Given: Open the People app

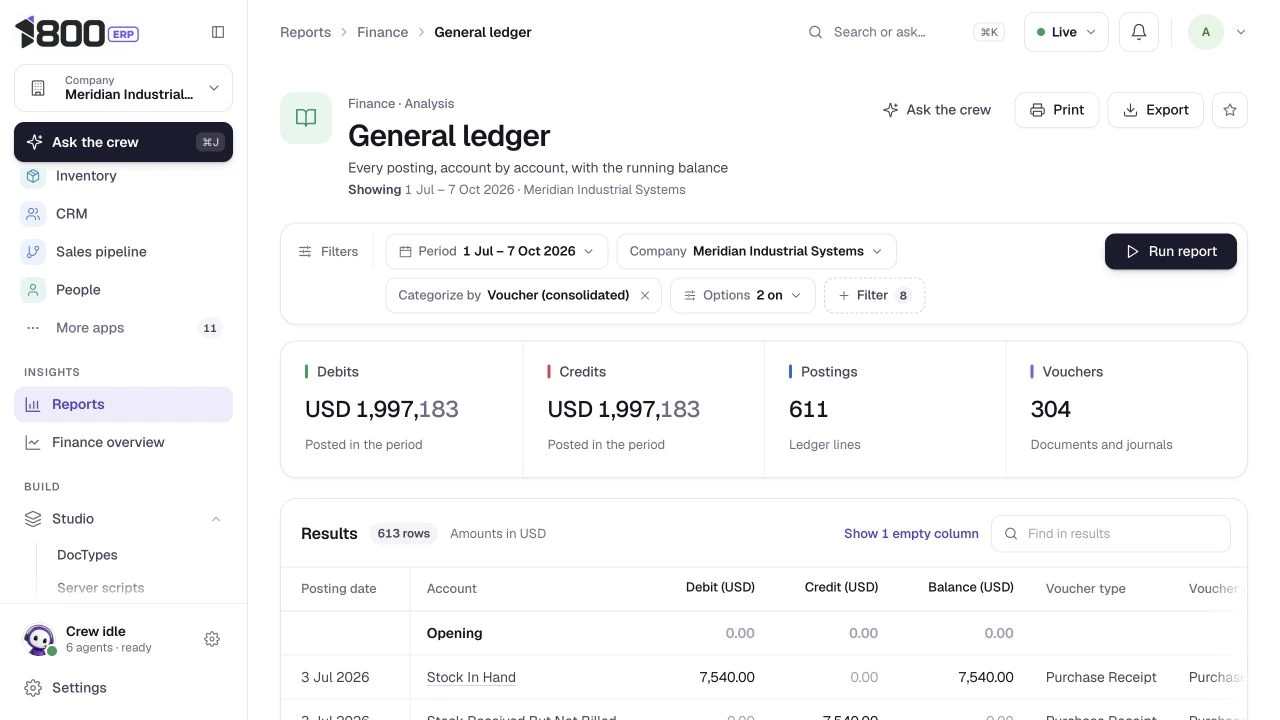Looking at the screenshot, I should 123,290.
